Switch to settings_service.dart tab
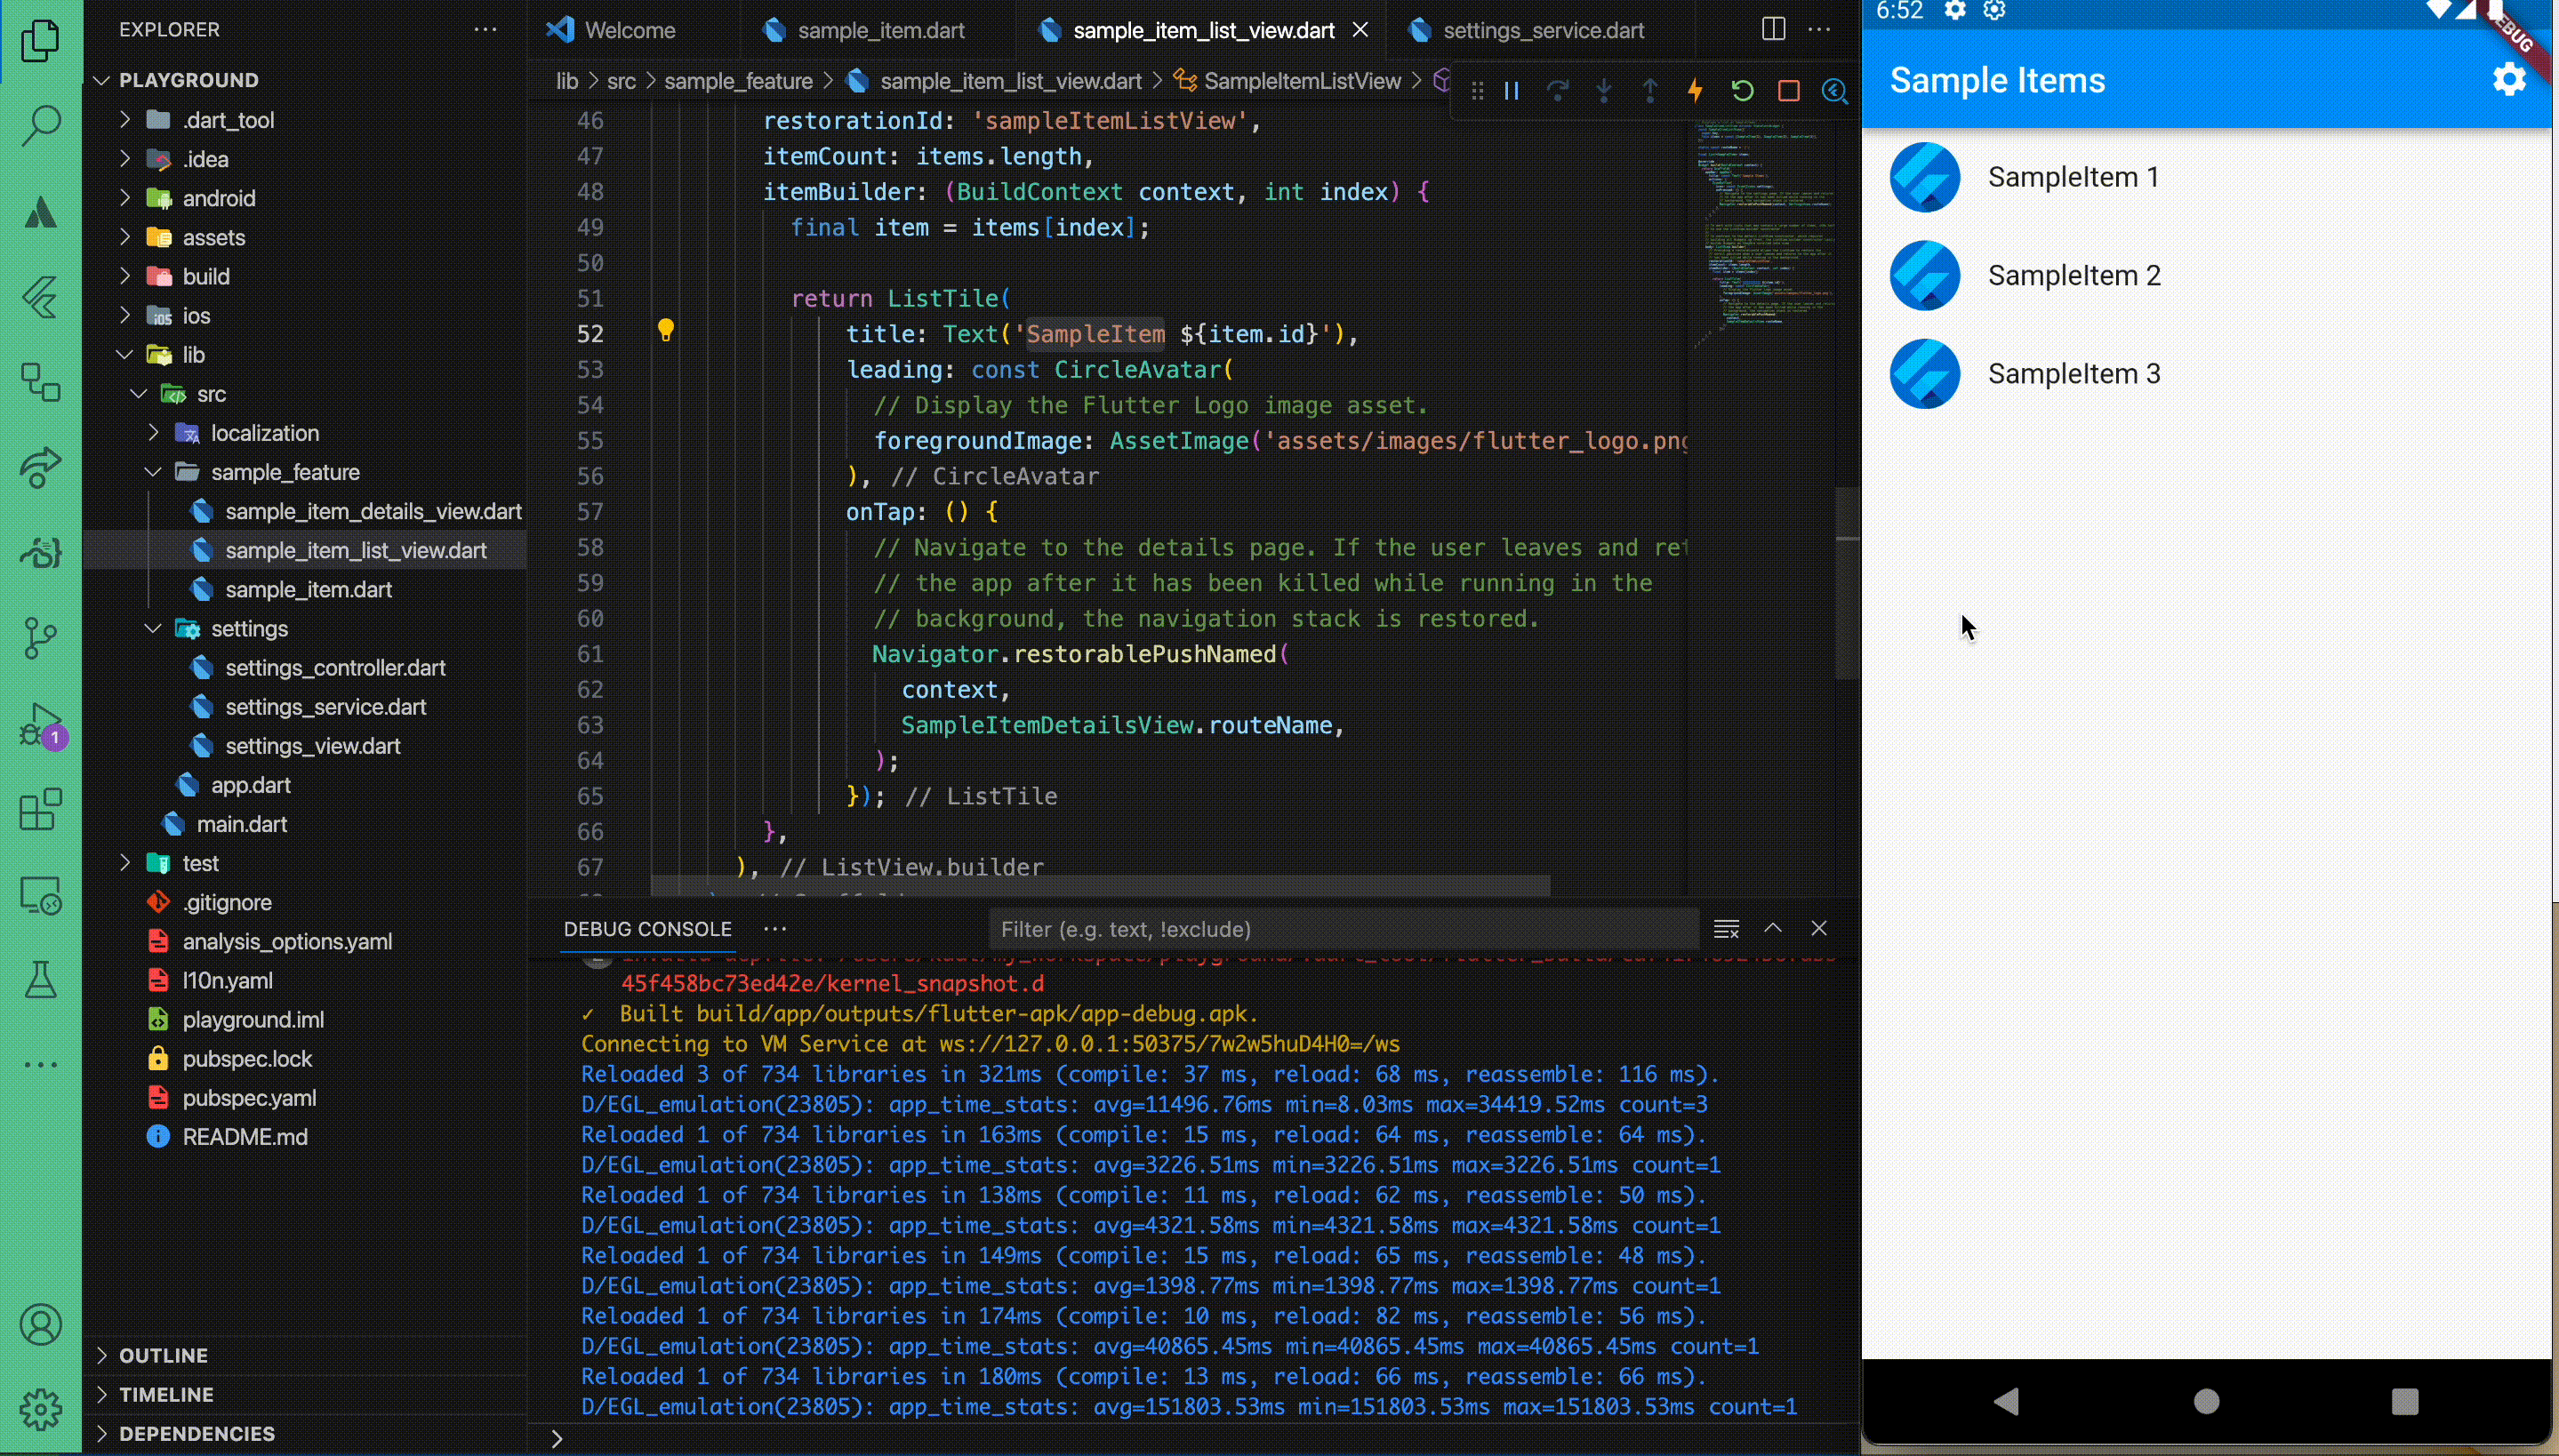Image resolution: width=2559 pixels, height=1456 pixels. (1543, 31)
